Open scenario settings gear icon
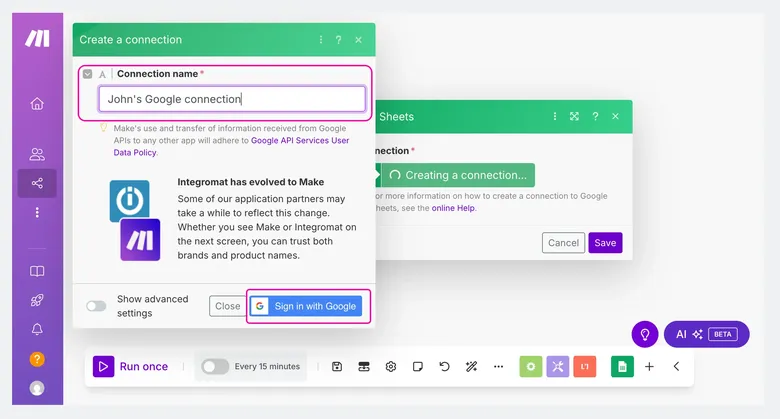 coord(391,367)
